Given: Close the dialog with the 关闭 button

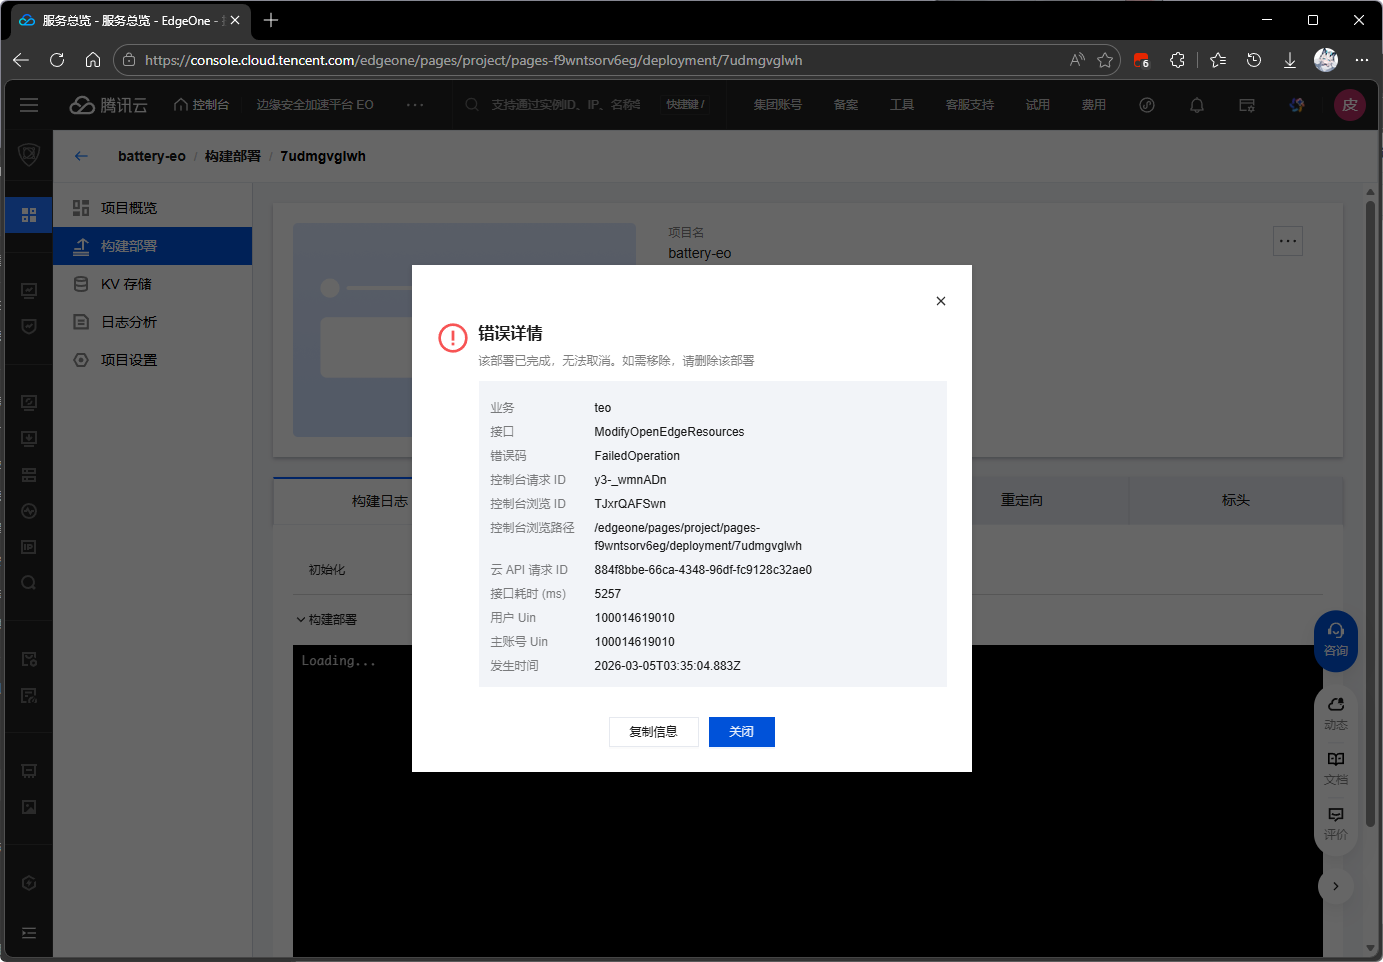Looking at the screenshot, I should coord(741,731).
